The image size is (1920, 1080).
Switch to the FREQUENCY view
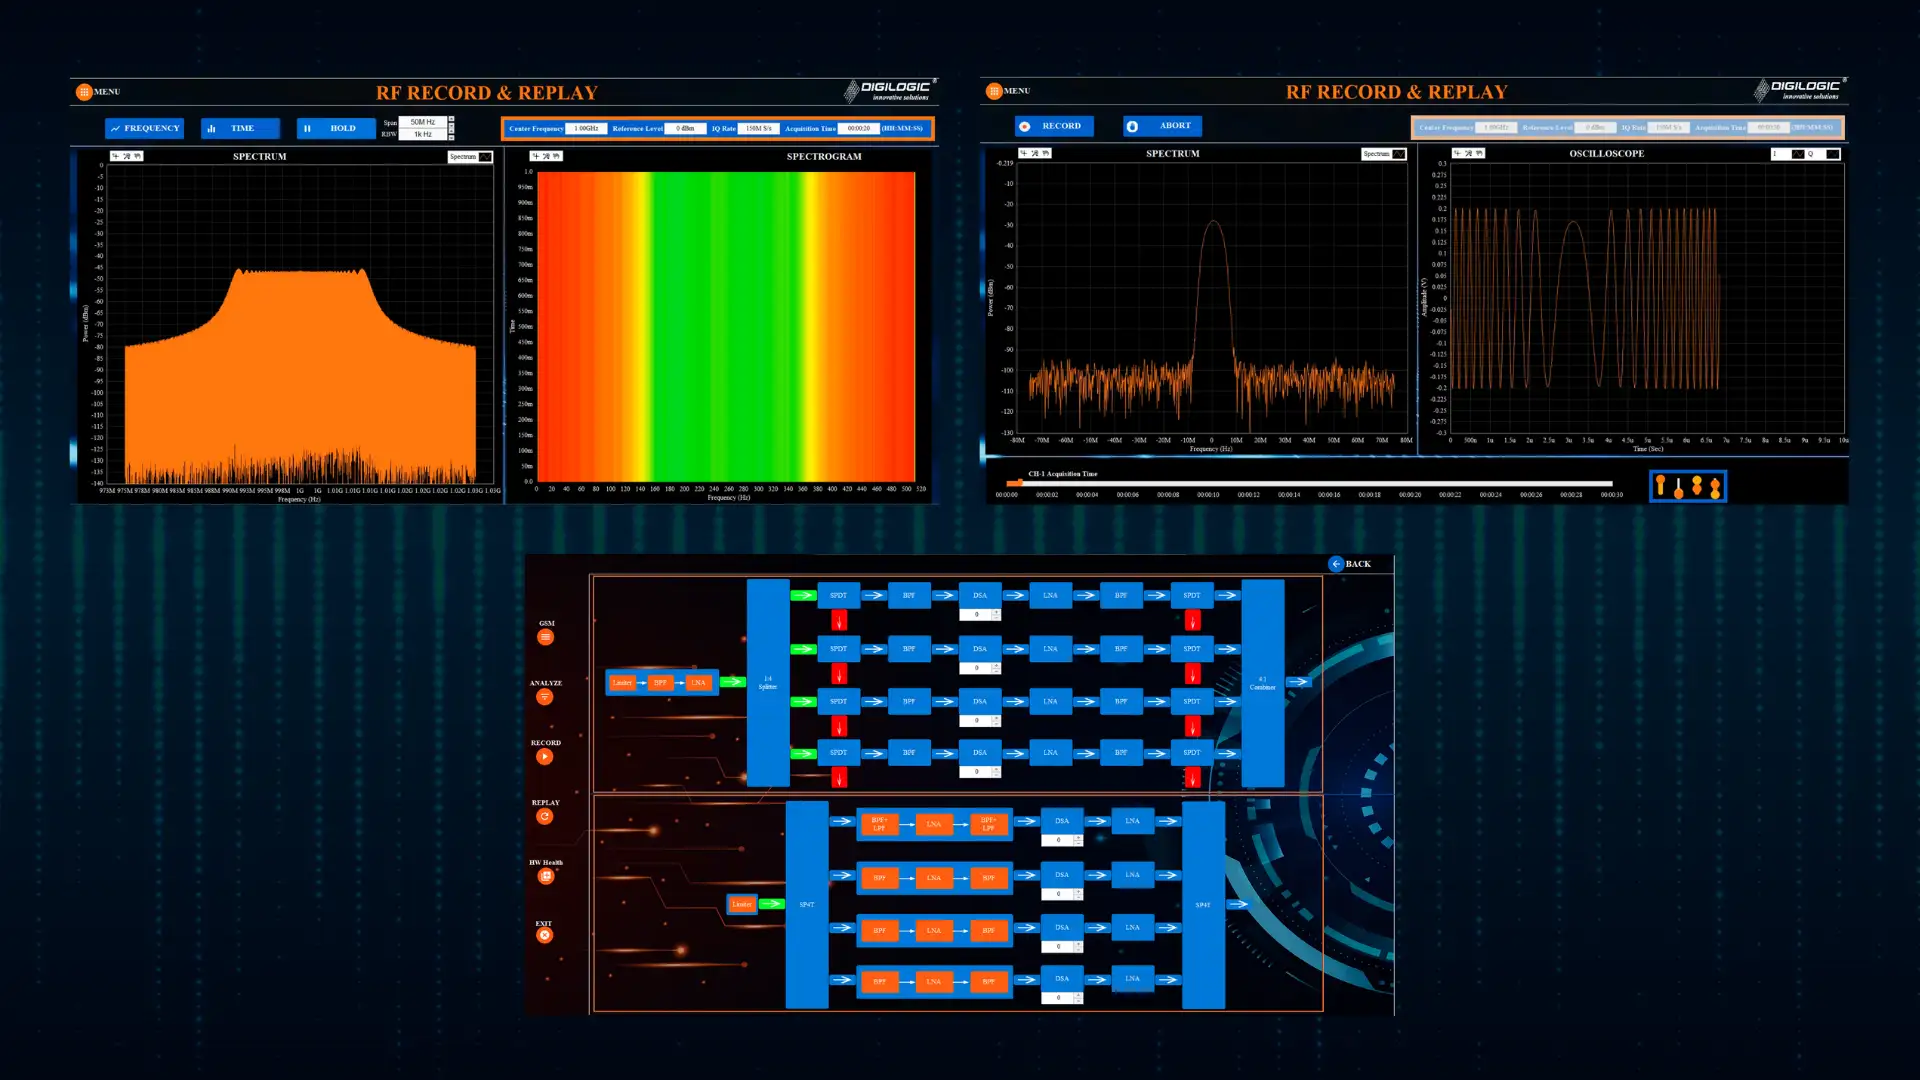[x=145, y=128]
